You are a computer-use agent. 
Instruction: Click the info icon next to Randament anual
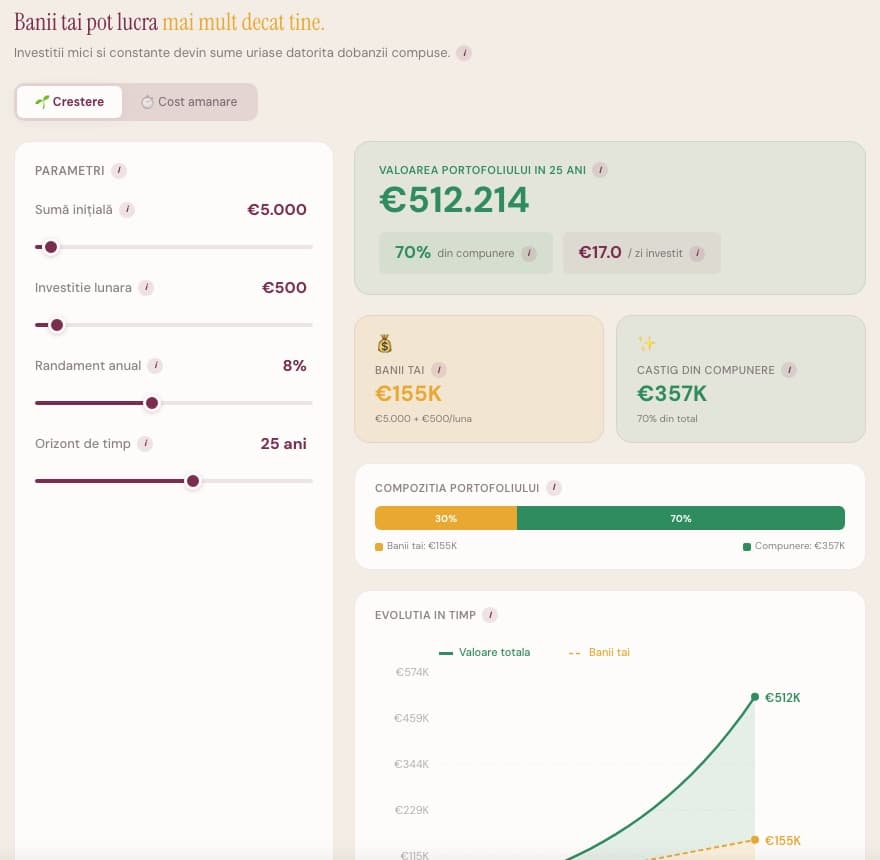pos(155,365)
